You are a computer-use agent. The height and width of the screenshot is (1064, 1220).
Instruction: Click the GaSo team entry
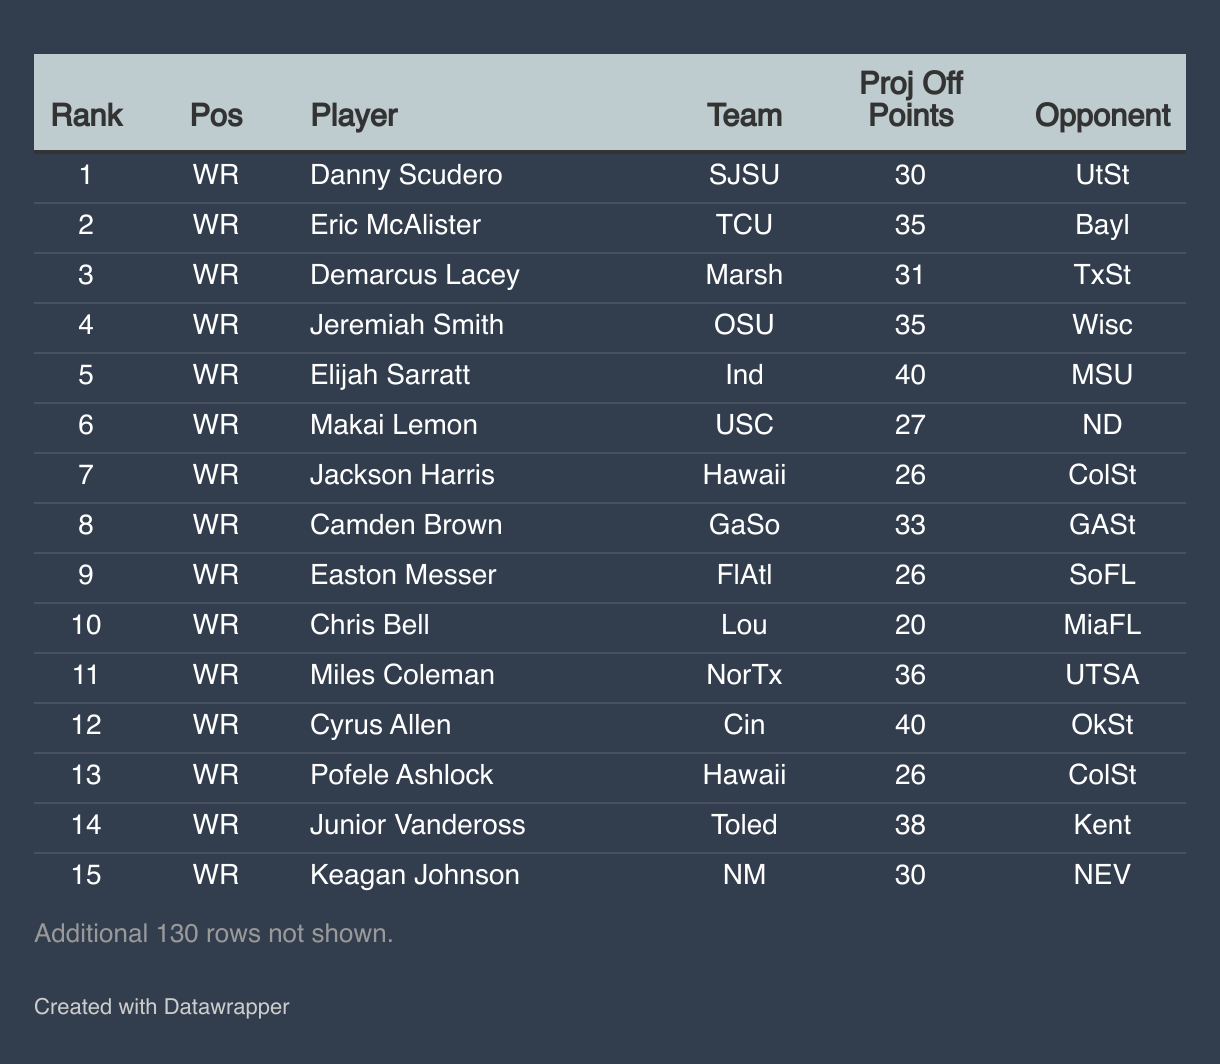pyautogui.click(x=744, y=525)
